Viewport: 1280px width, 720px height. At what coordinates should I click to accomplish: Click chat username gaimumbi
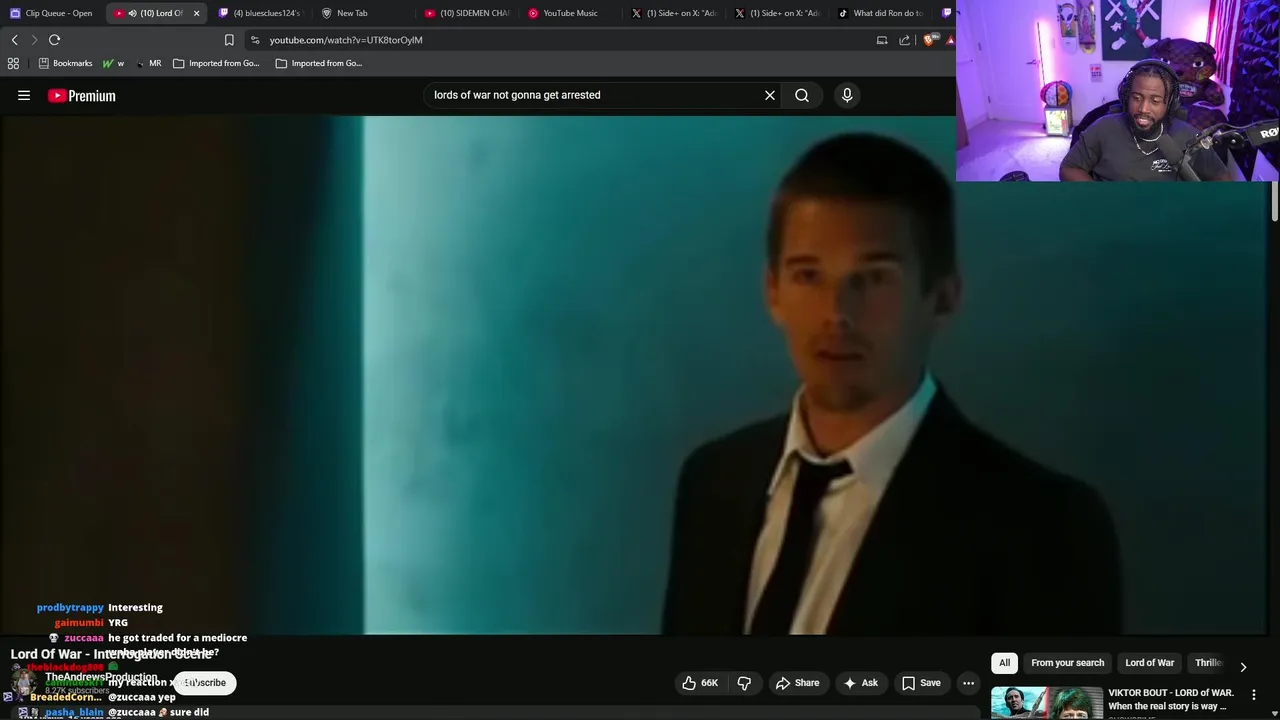tap(77, 622)
